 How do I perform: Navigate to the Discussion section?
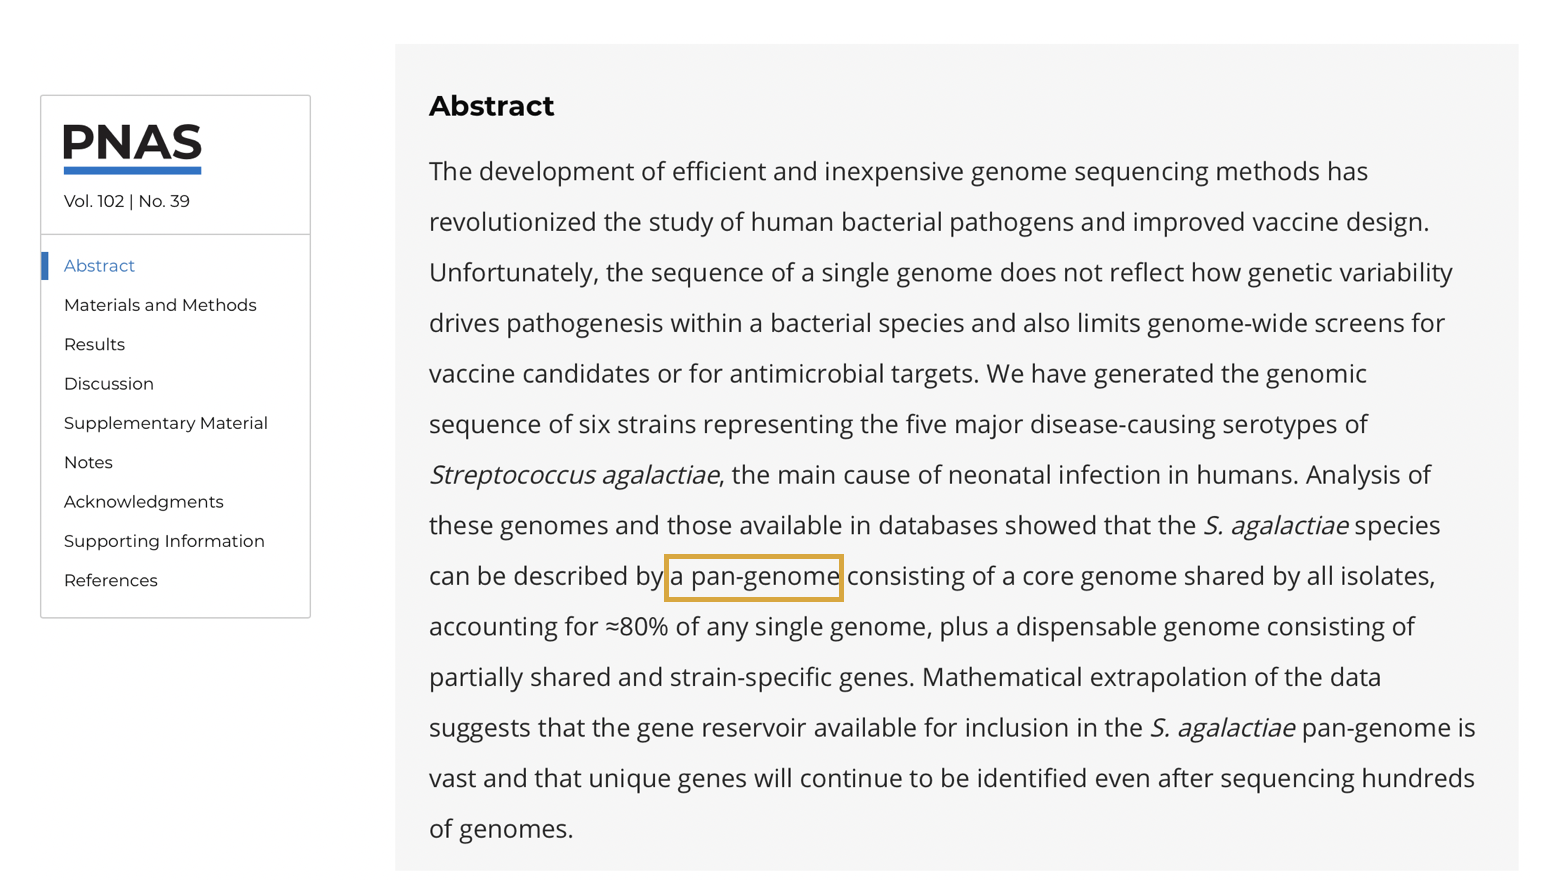pos(109,384)
